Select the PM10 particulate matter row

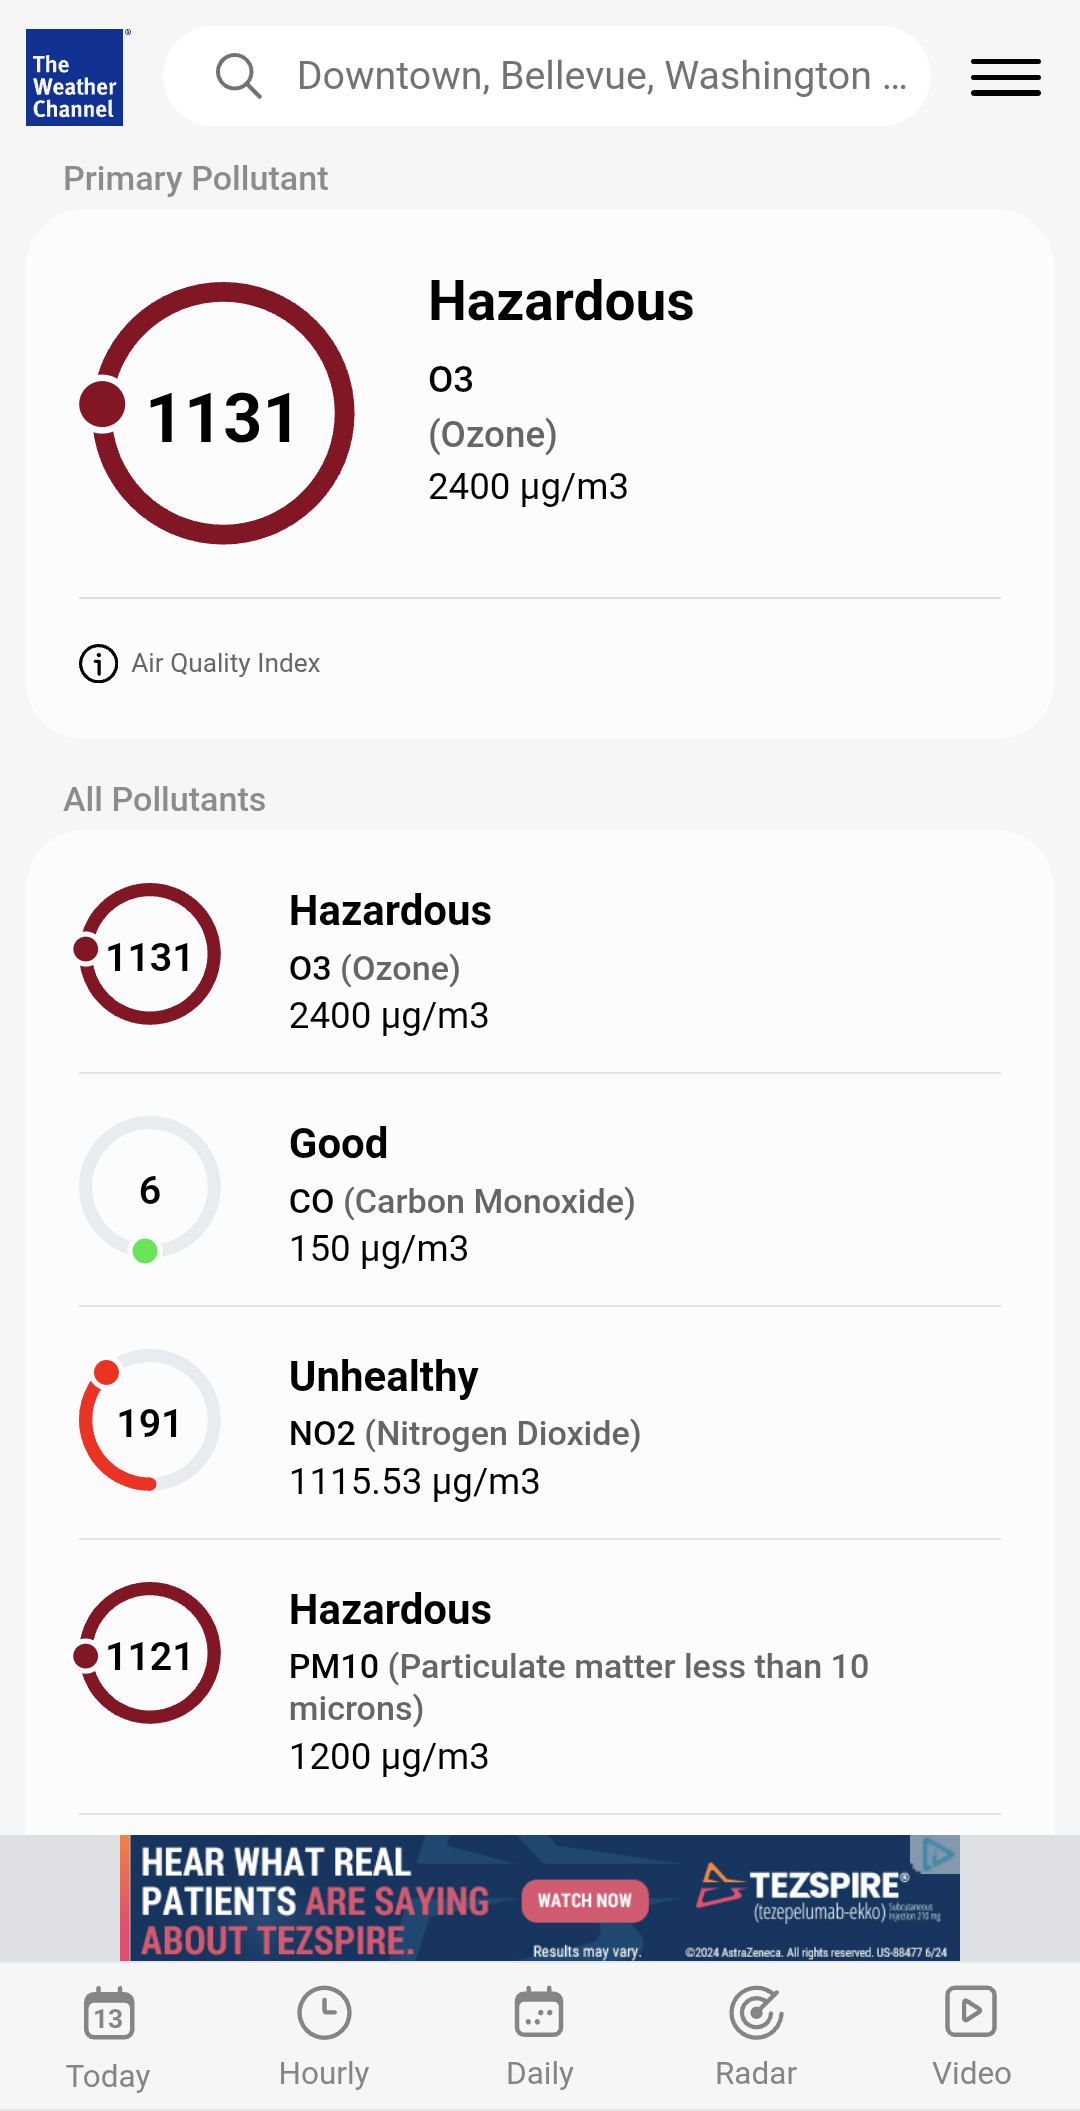coord(540,1677)
